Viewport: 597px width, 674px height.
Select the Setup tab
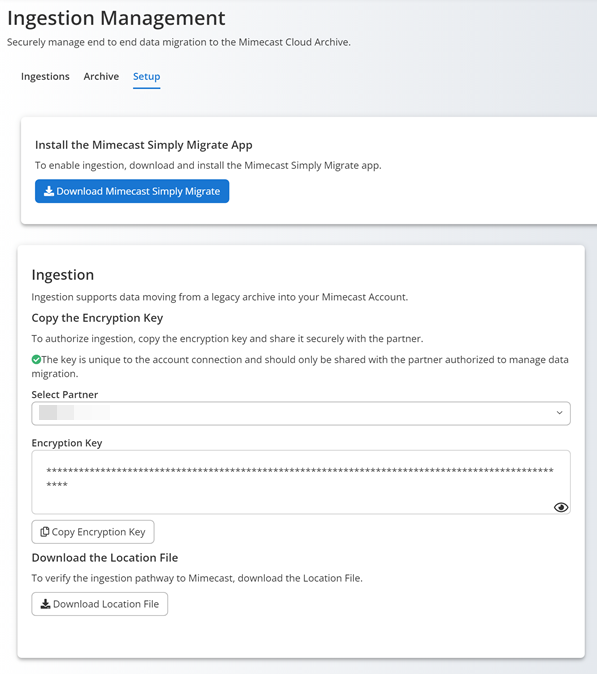pos(147,77)
